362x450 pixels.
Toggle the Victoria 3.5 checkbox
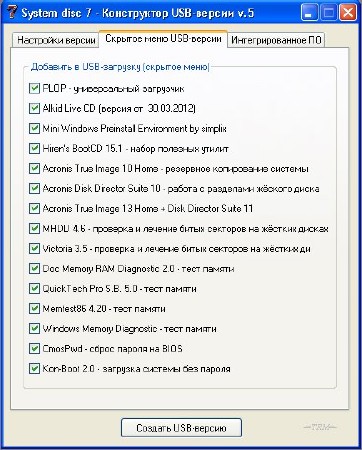pos(34,248)
